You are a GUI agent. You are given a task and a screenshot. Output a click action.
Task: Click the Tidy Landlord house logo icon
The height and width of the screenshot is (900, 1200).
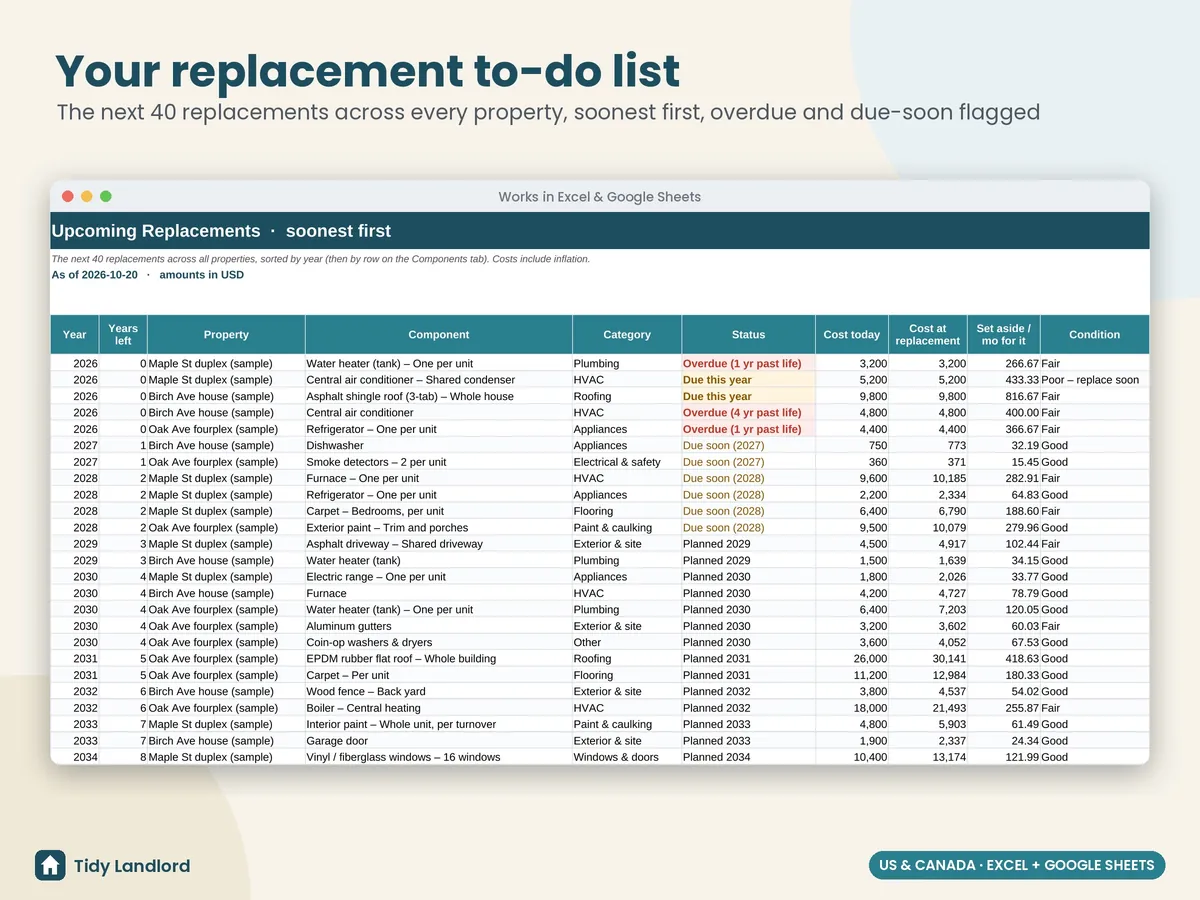click(50, 865)
